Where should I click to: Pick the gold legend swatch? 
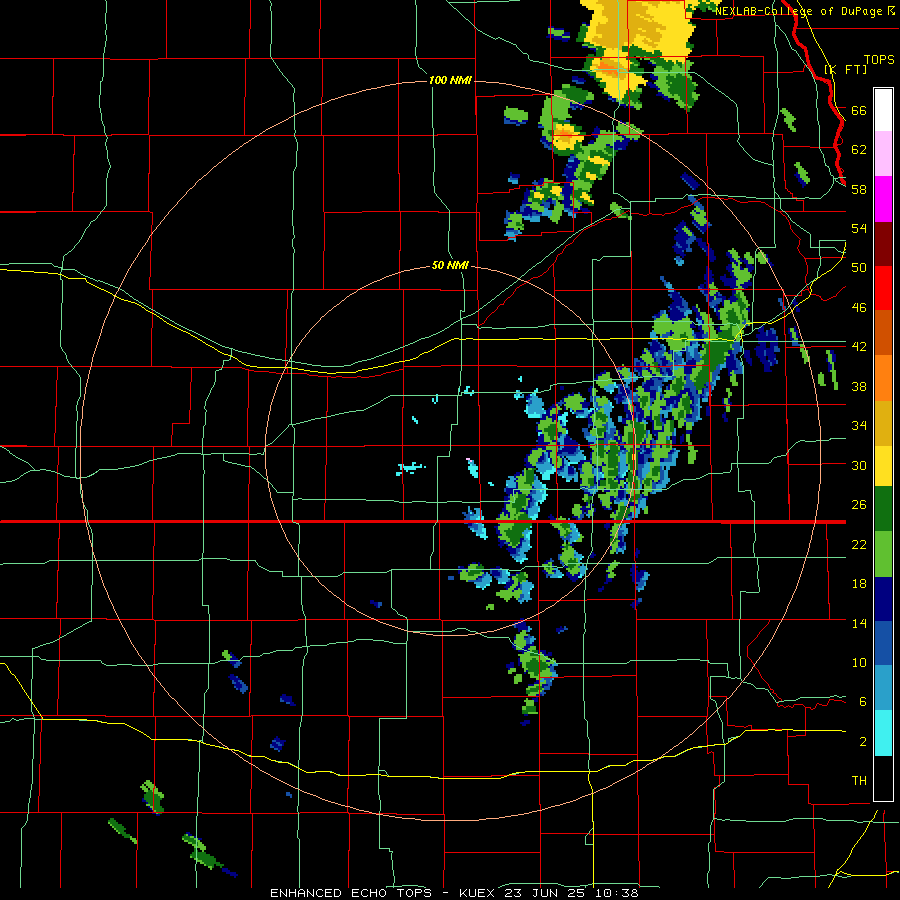[x=883, y=423]
